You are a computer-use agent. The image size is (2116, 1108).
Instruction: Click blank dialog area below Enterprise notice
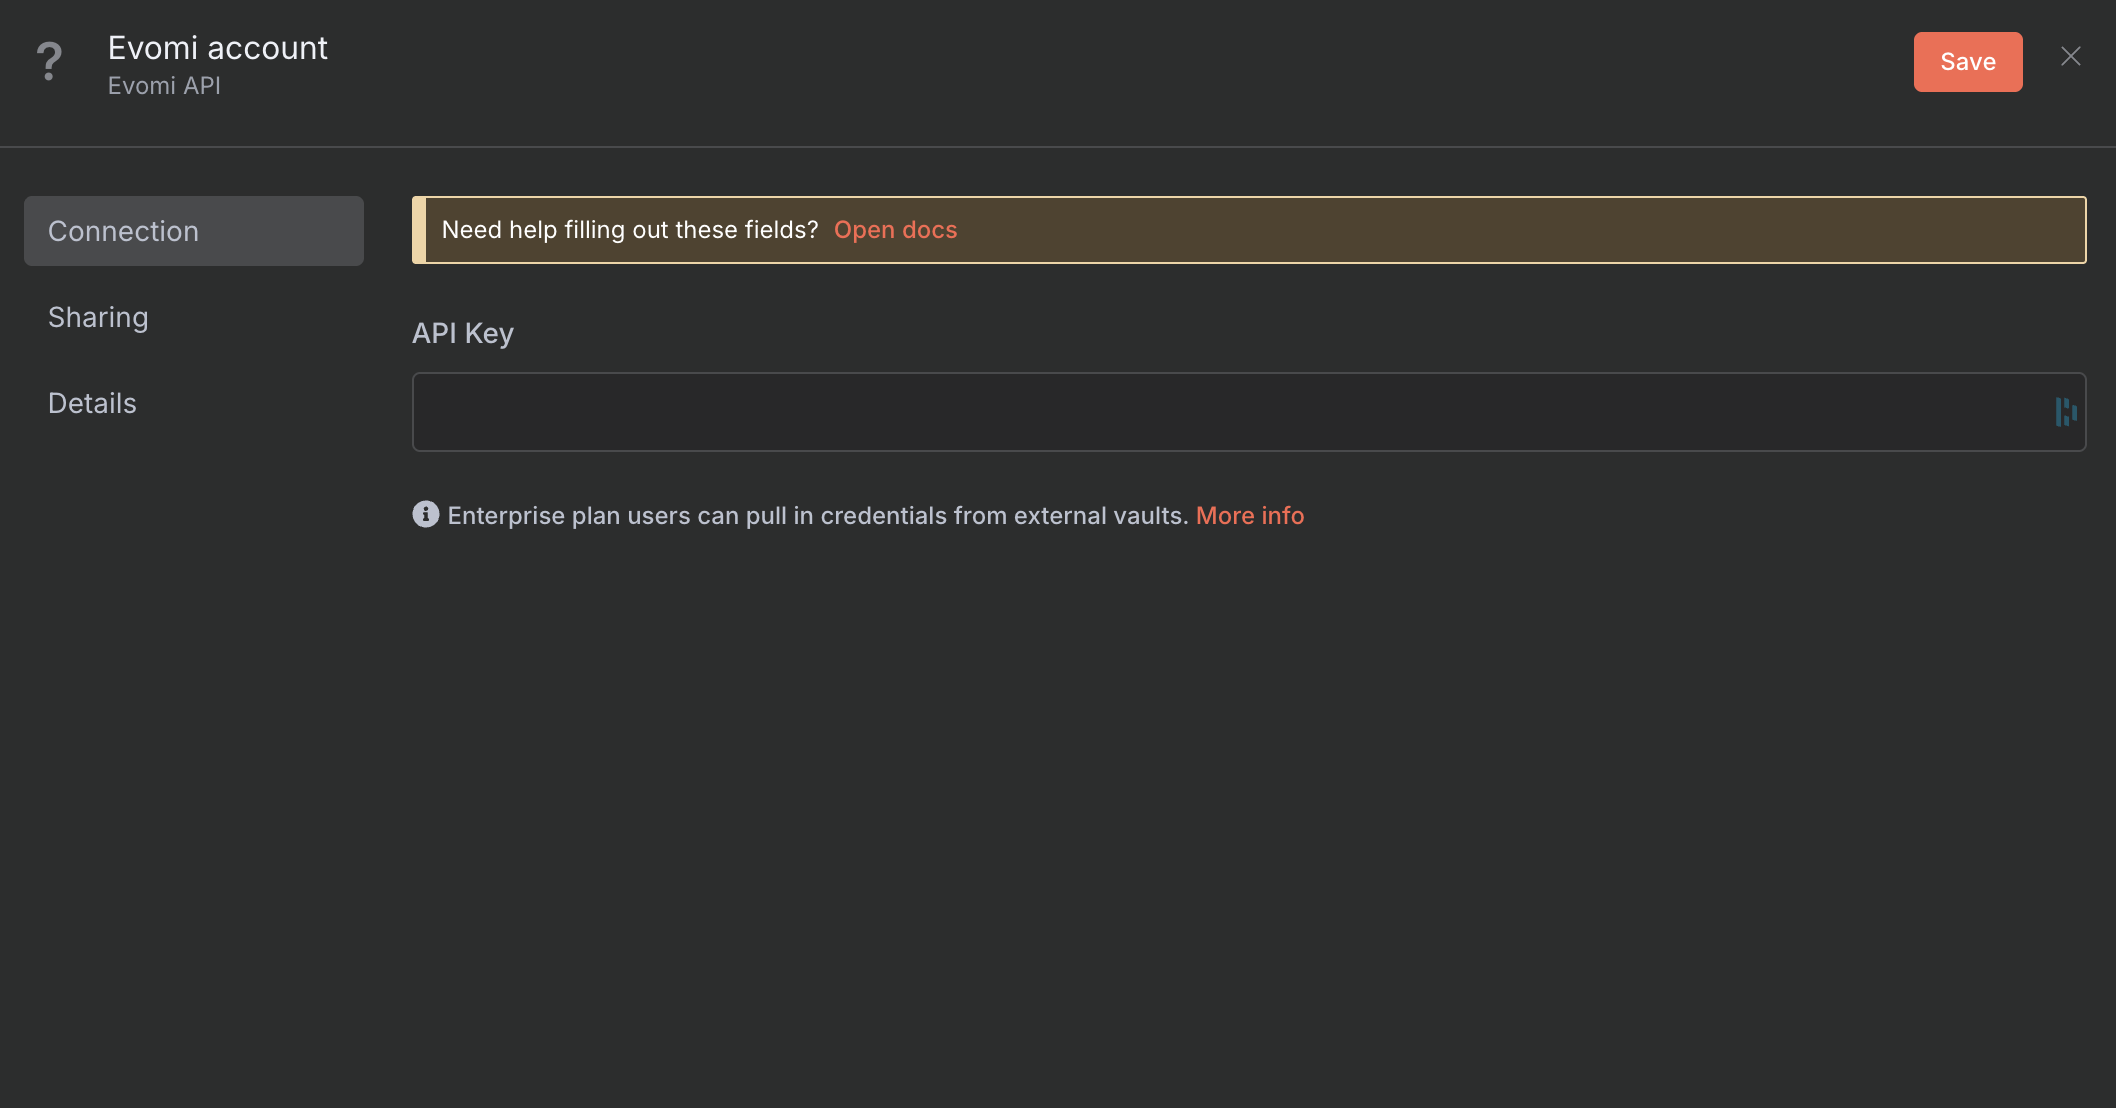[x=1248, y=800]
